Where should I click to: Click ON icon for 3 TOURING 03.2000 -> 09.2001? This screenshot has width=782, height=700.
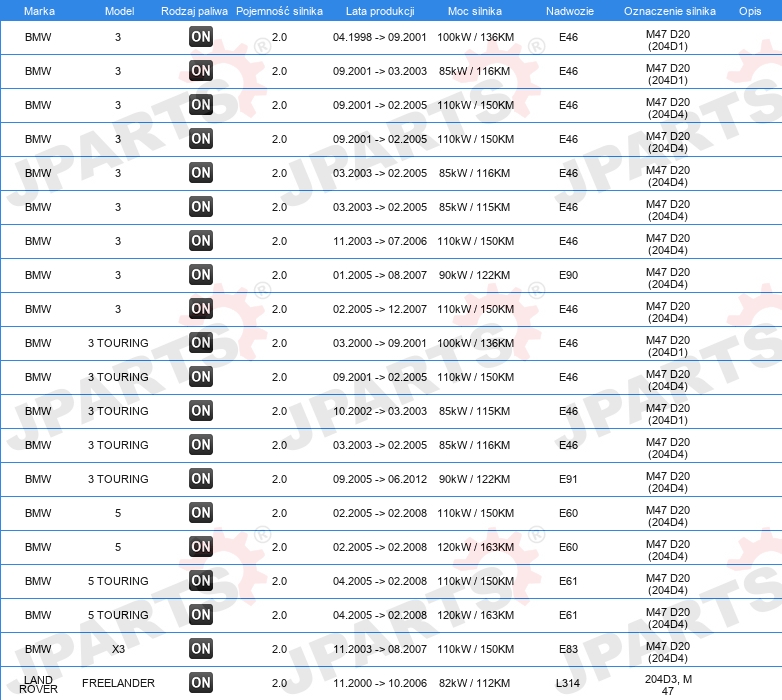coord(201,343)
